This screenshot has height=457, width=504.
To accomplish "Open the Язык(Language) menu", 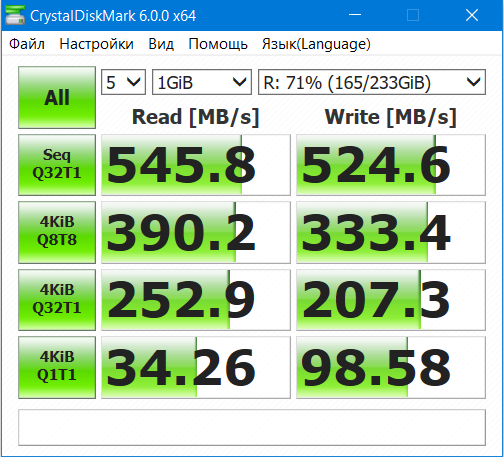I will tap(316, 44).
